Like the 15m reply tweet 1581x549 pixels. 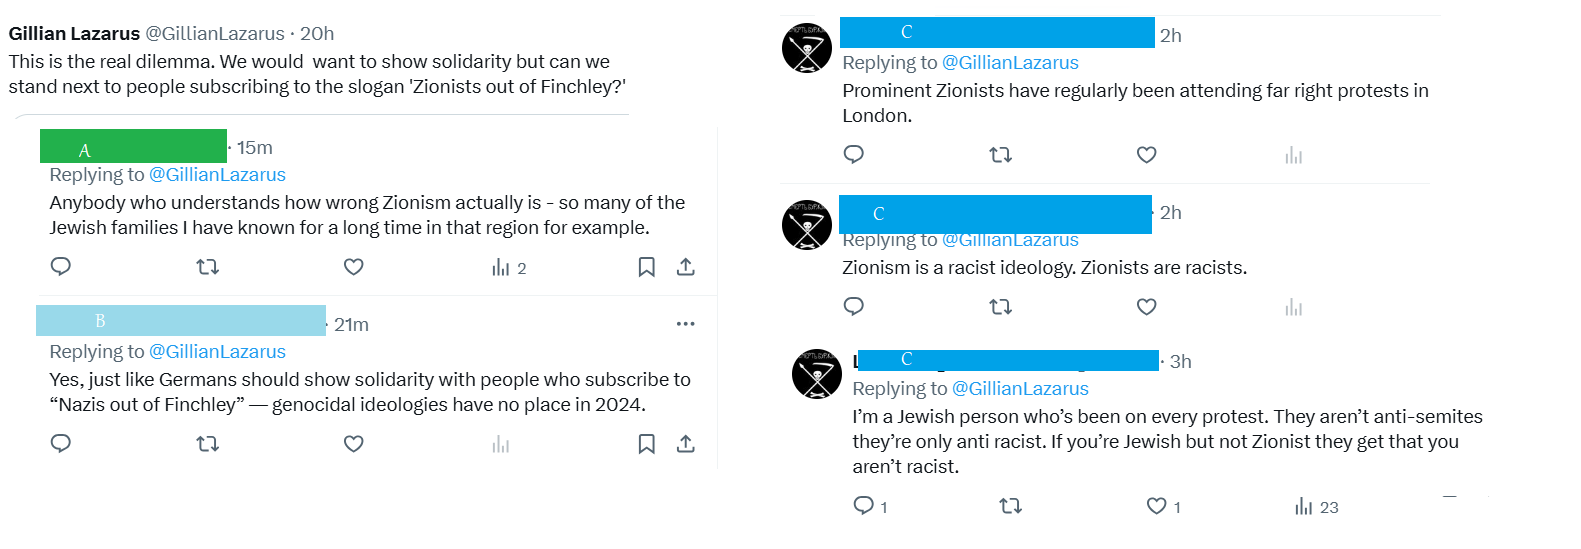(353, 267)
